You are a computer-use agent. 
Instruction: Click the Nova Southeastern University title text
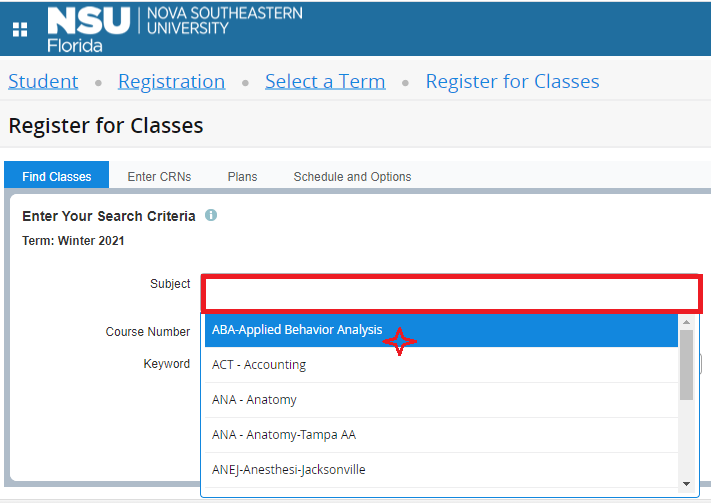[x=224, y=20]
